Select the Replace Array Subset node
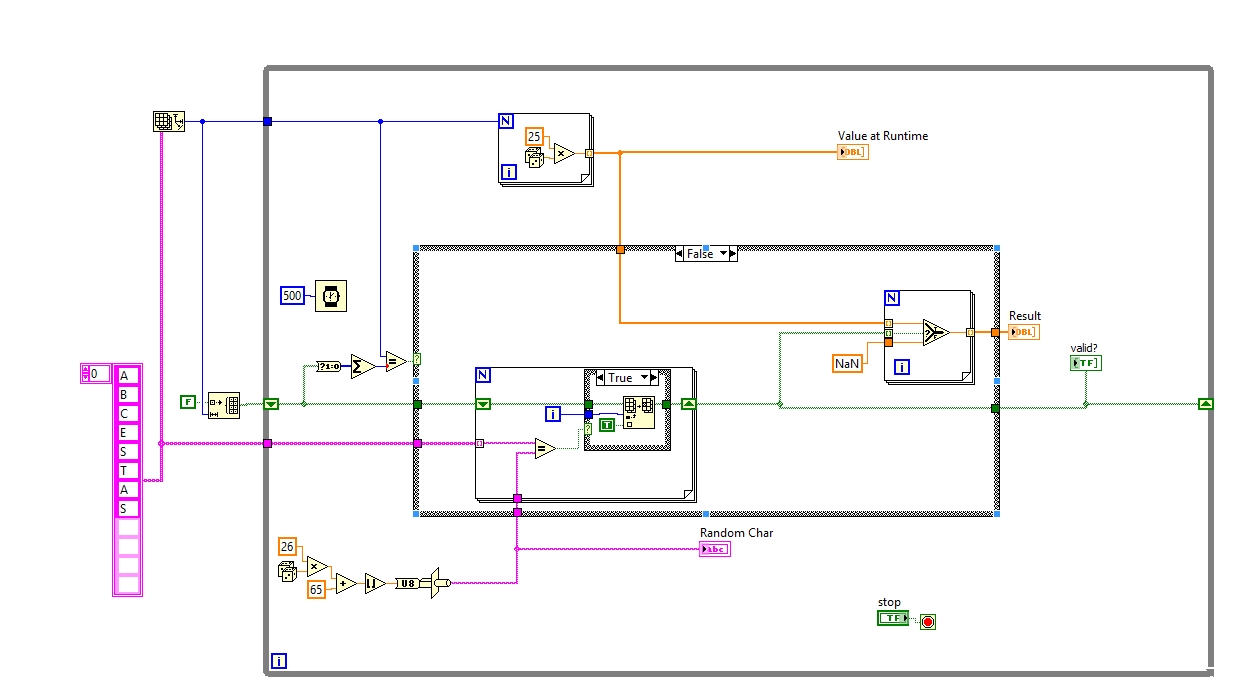 pyautogui.click(x=638, y=412)
